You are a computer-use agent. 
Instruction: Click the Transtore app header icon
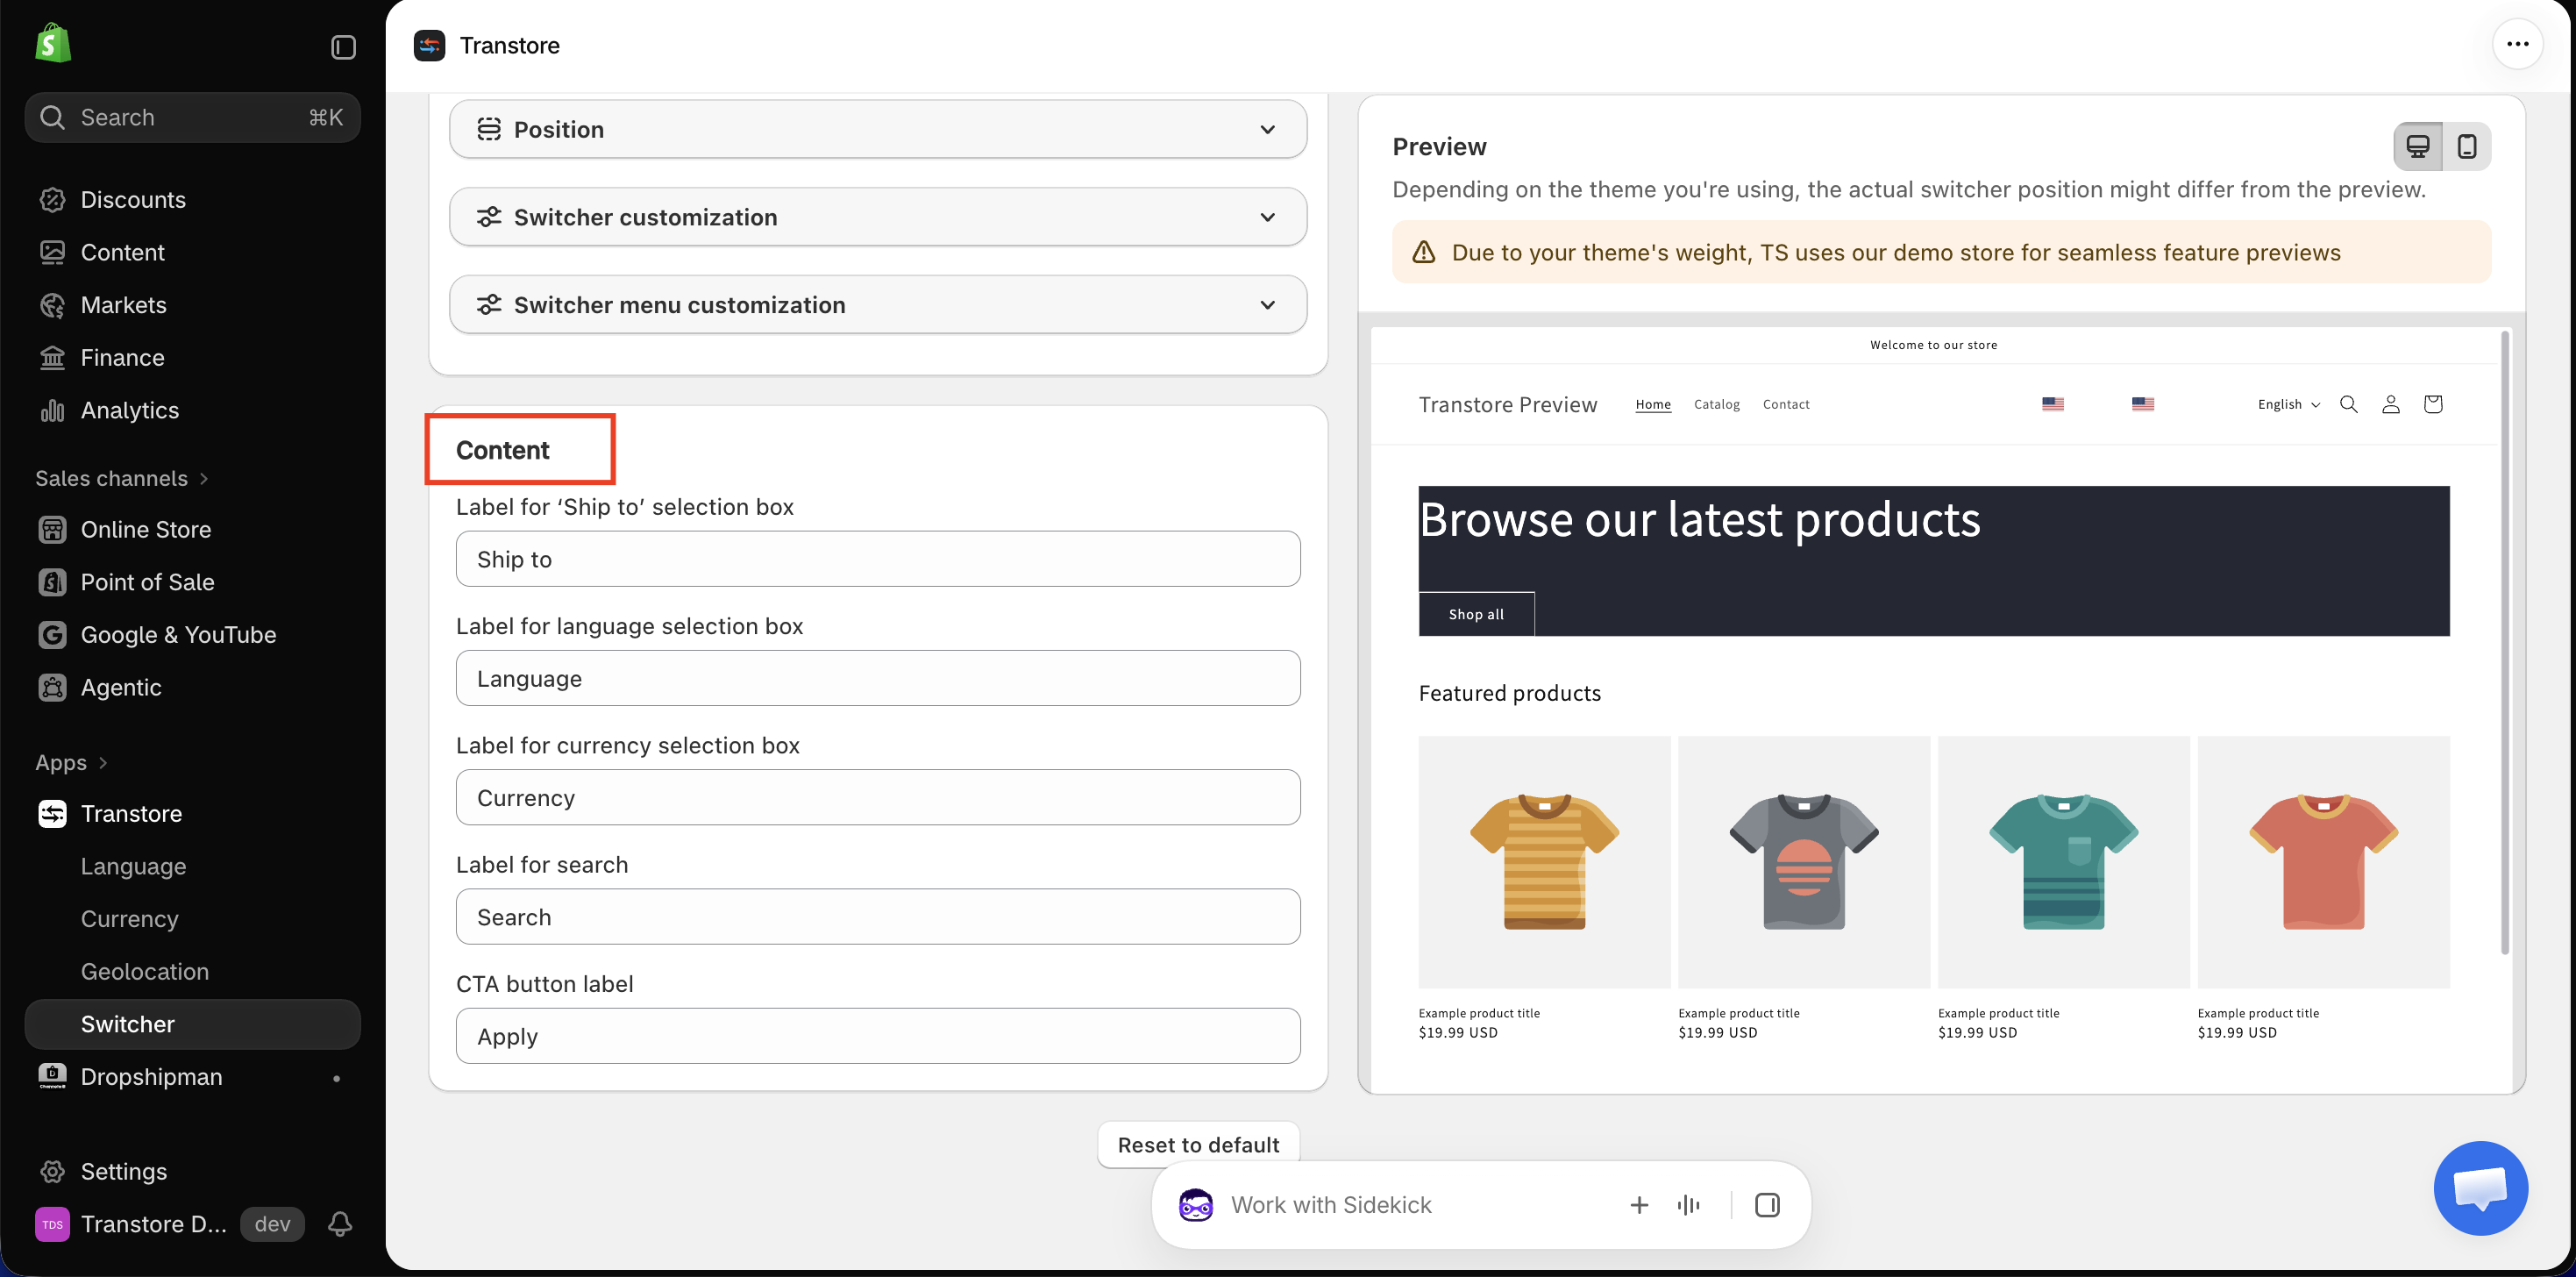coord(430,45)
